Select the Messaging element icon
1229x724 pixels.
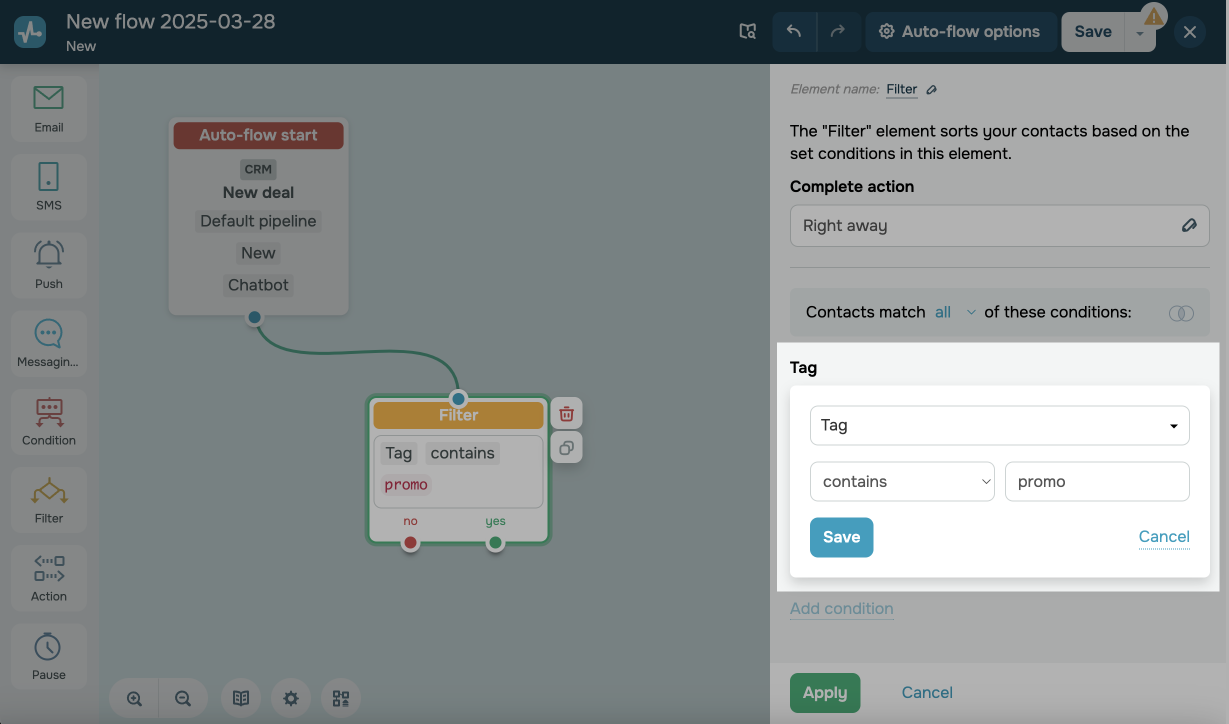point(48,332)
